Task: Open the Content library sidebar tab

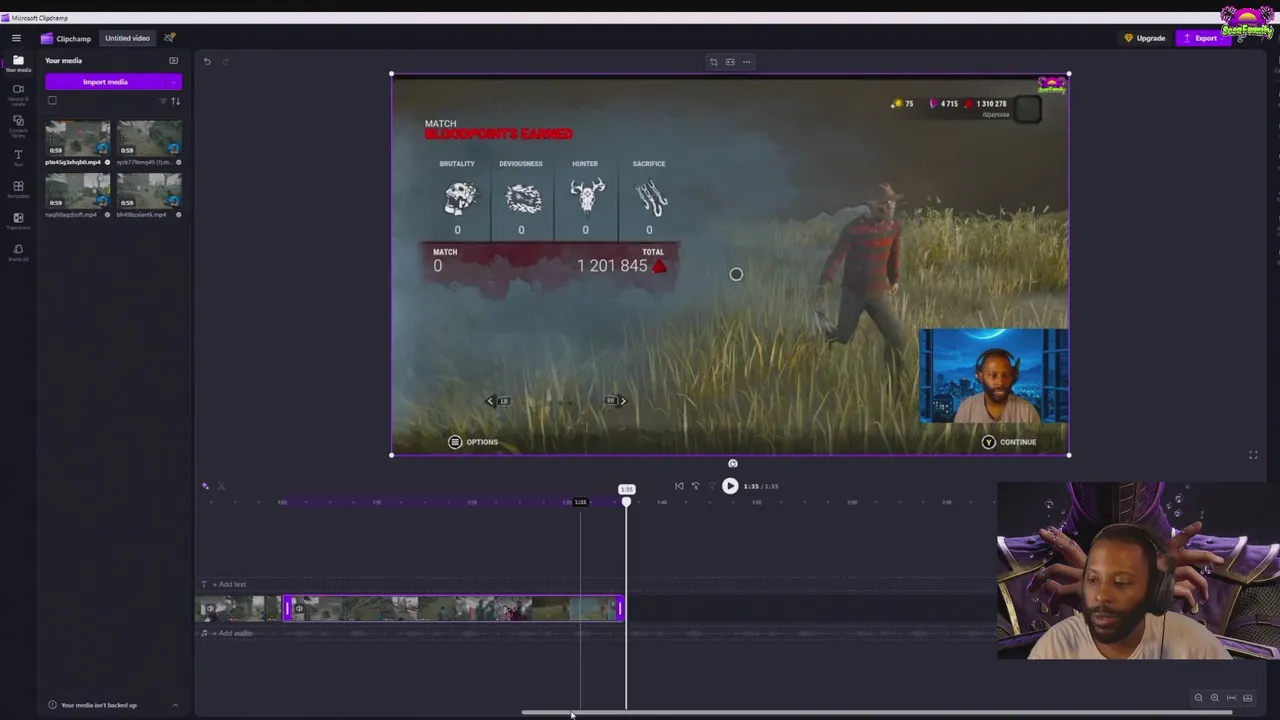Action: pos(18,125)
